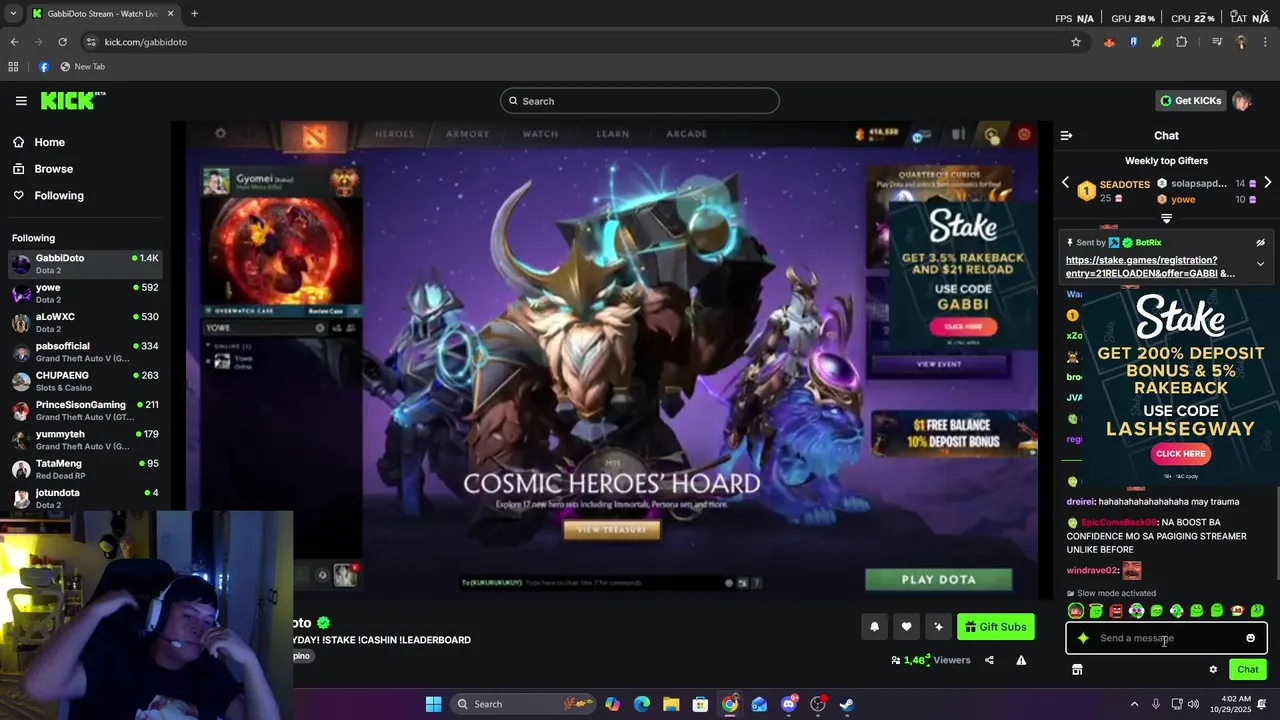
Task: Open TataMeng channel in Following list
Action: (85, 469)
